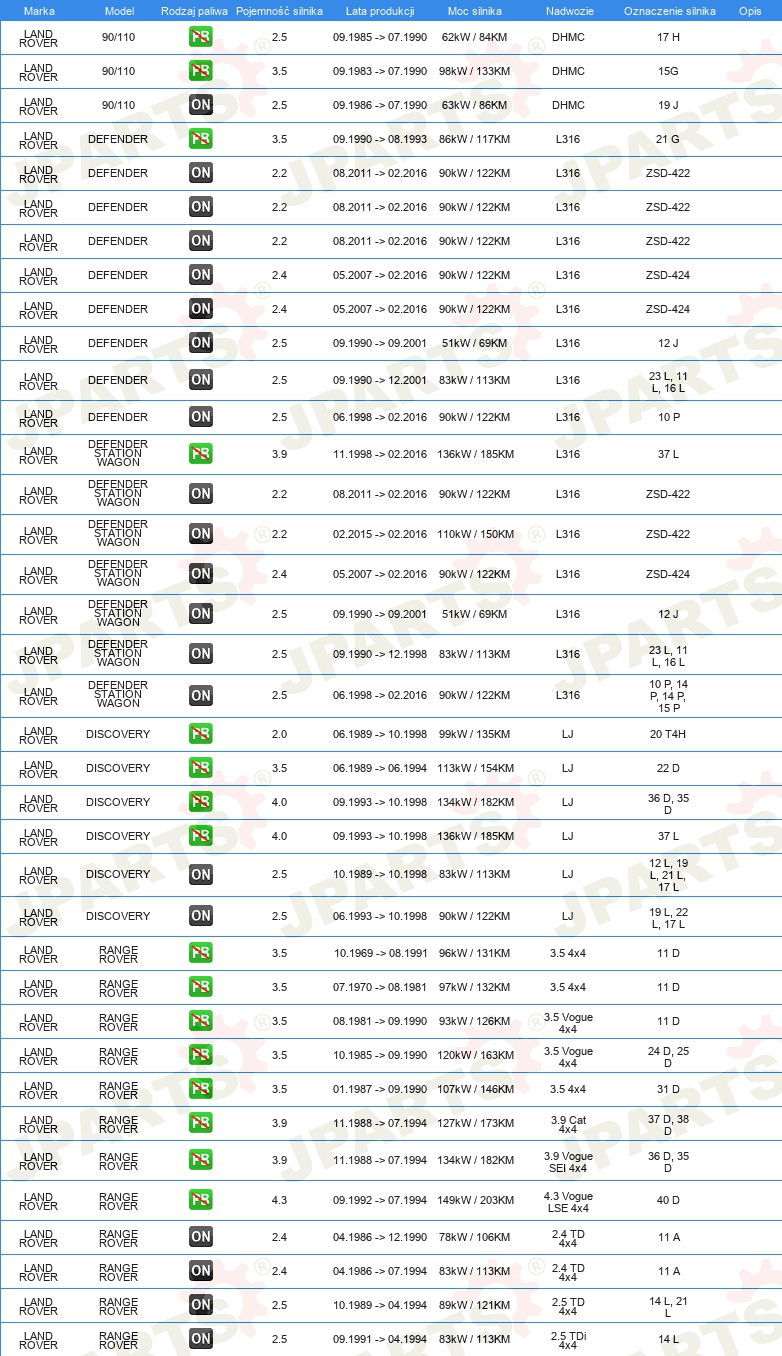Click the petrol icon in the Range Rover 31 D row
Screen dimensions: 782x1356
tap(201, 1089)
